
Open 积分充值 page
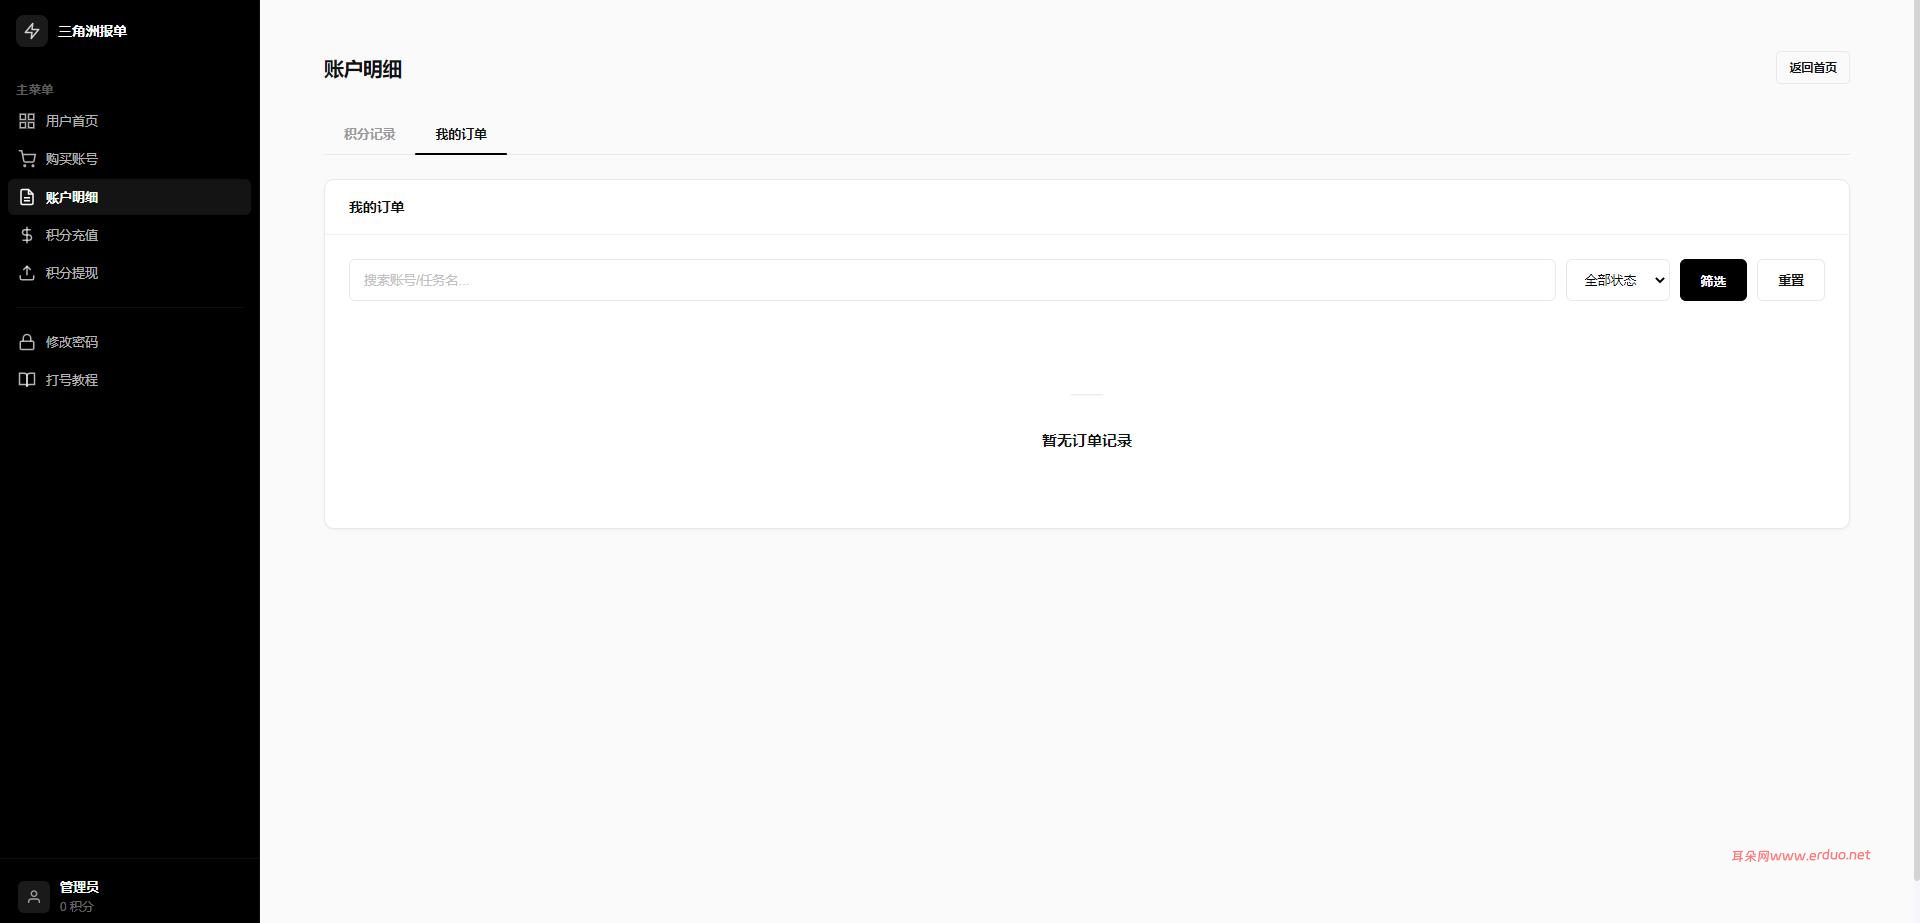(129, 235)
